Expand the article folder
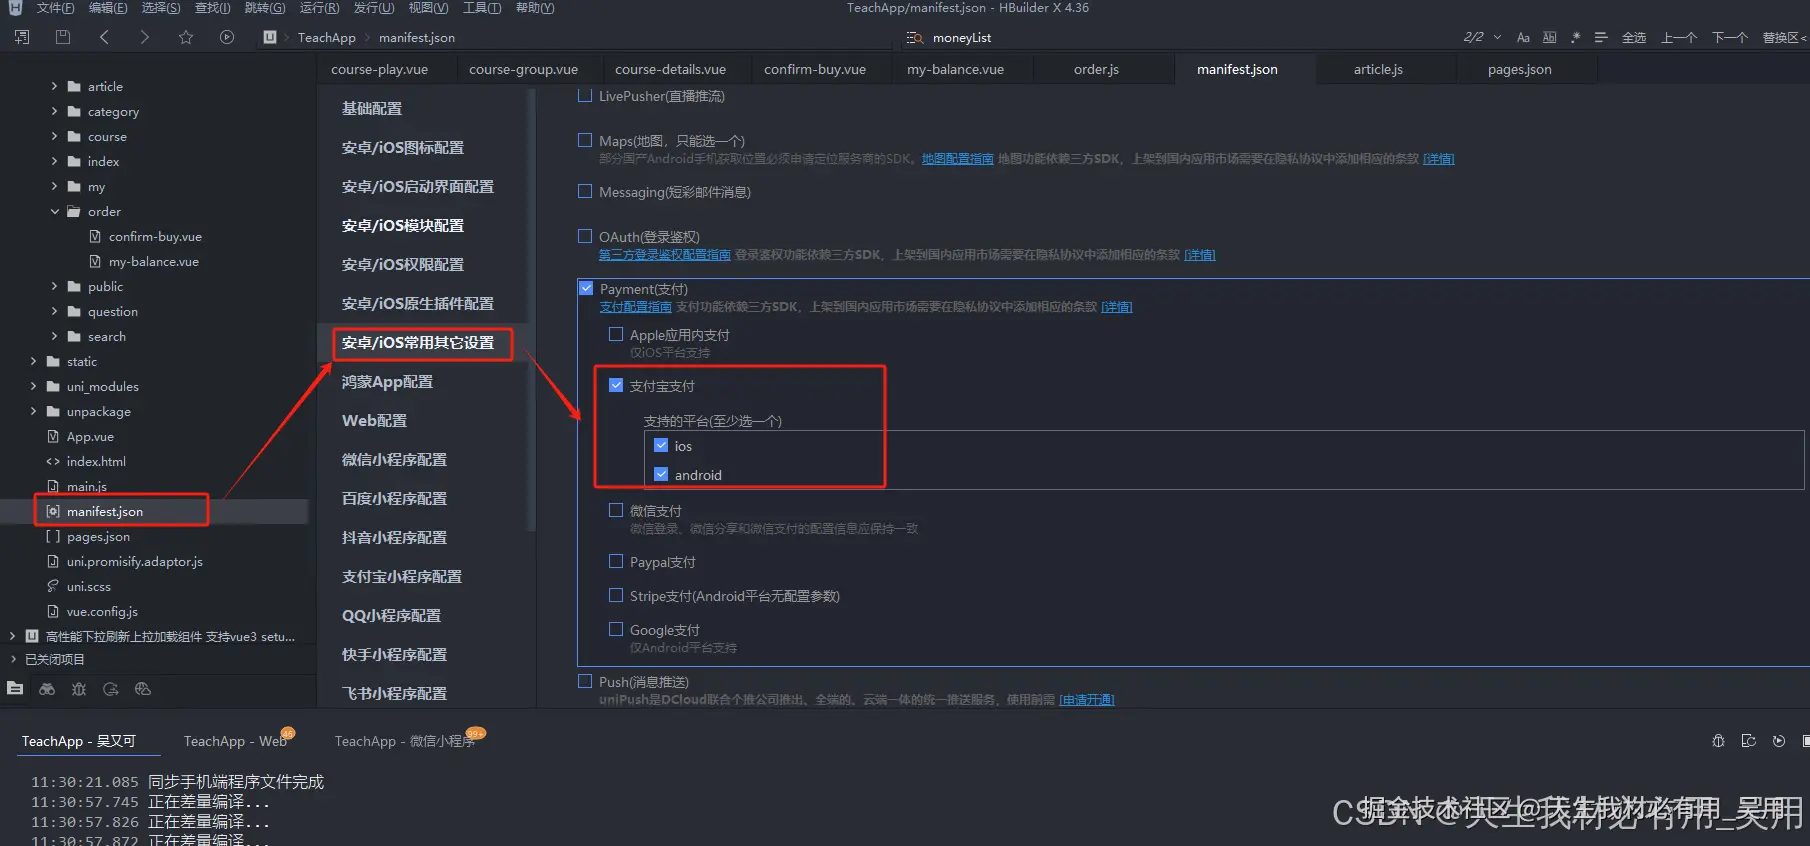This screenshot has height=846, width=1810. click(54, 86)
